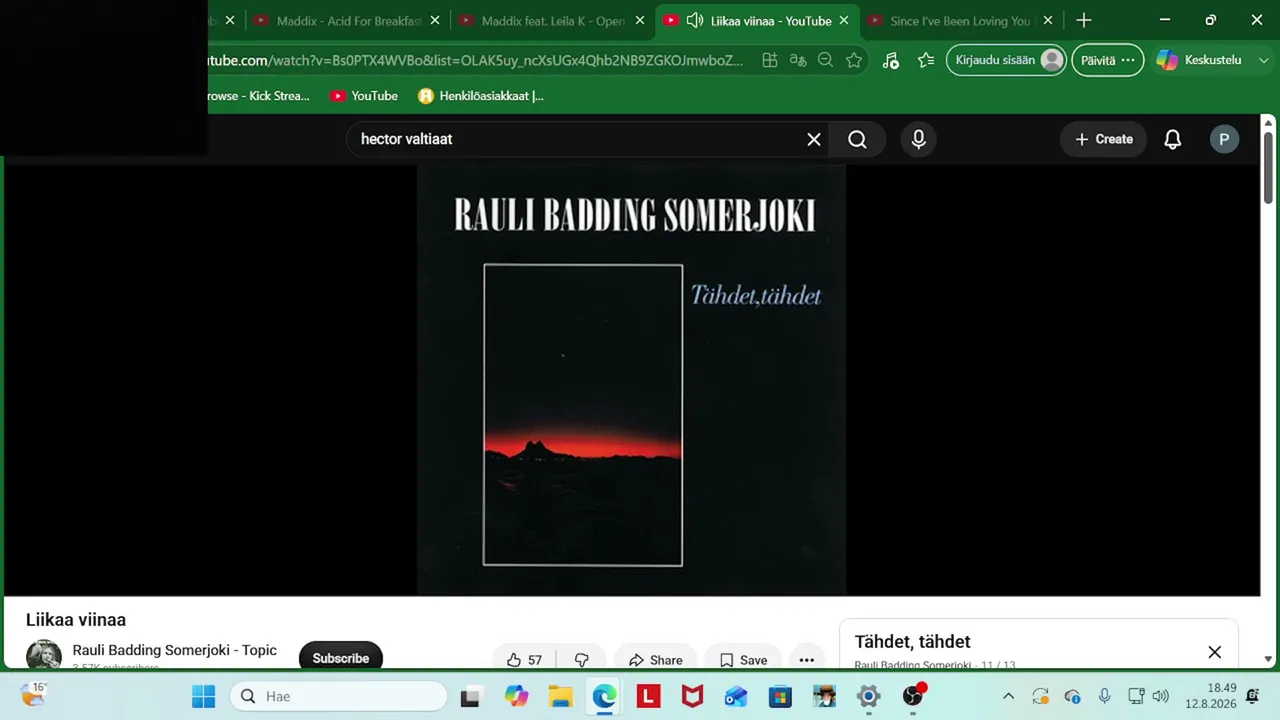Expand the Keskustelu dropdown chevron
1280x720 pixels.
click(1262, 60)
